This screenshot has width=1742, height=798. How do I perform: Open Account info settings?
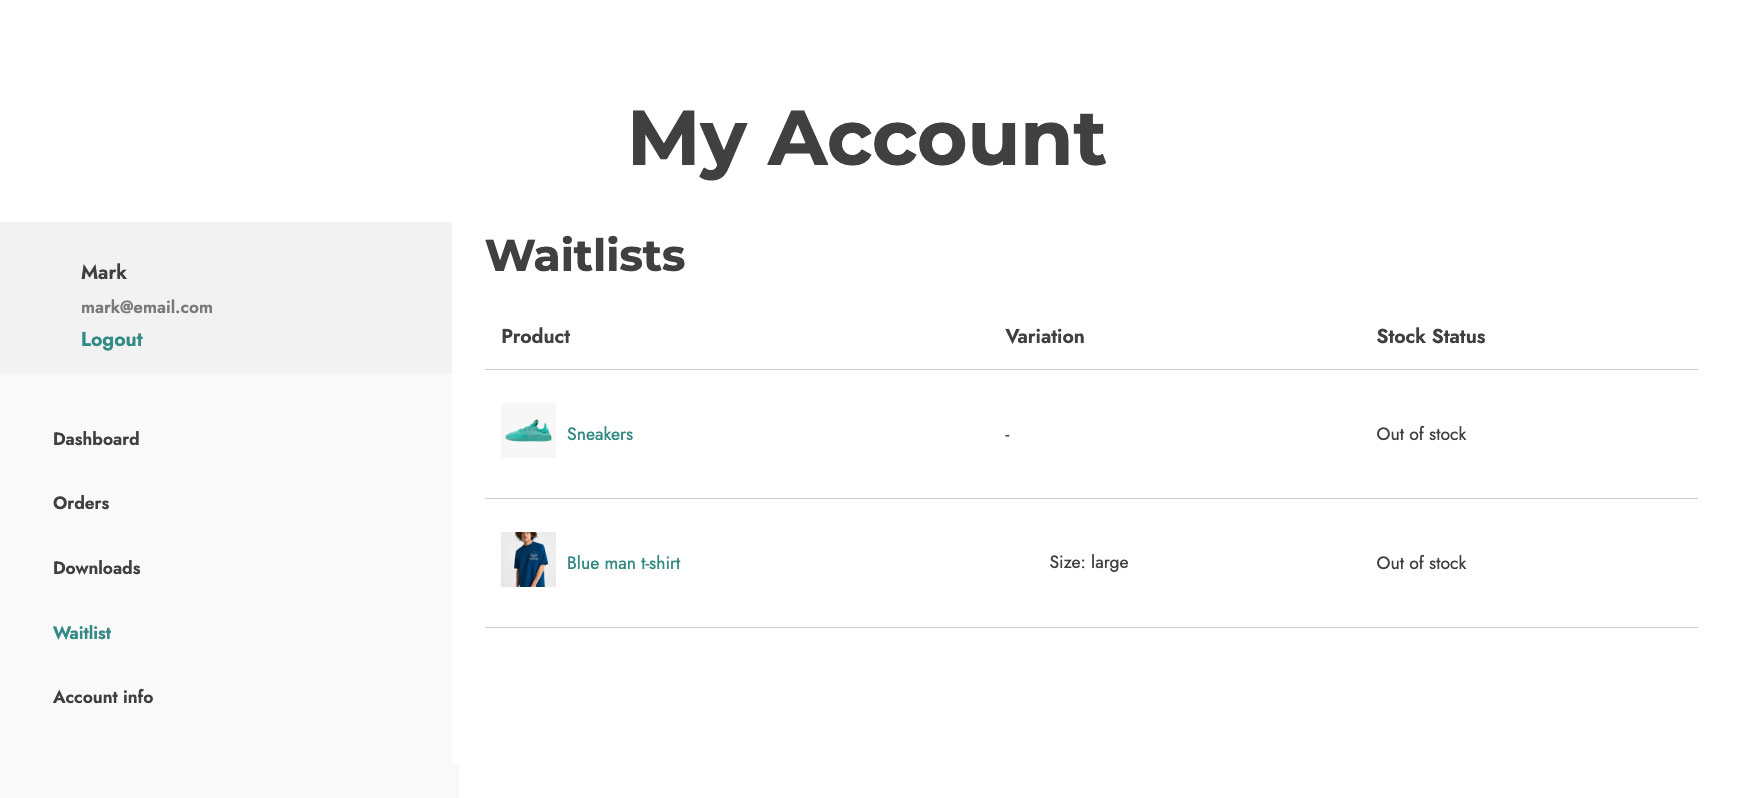pyautogui.click(x=103, y=697)
